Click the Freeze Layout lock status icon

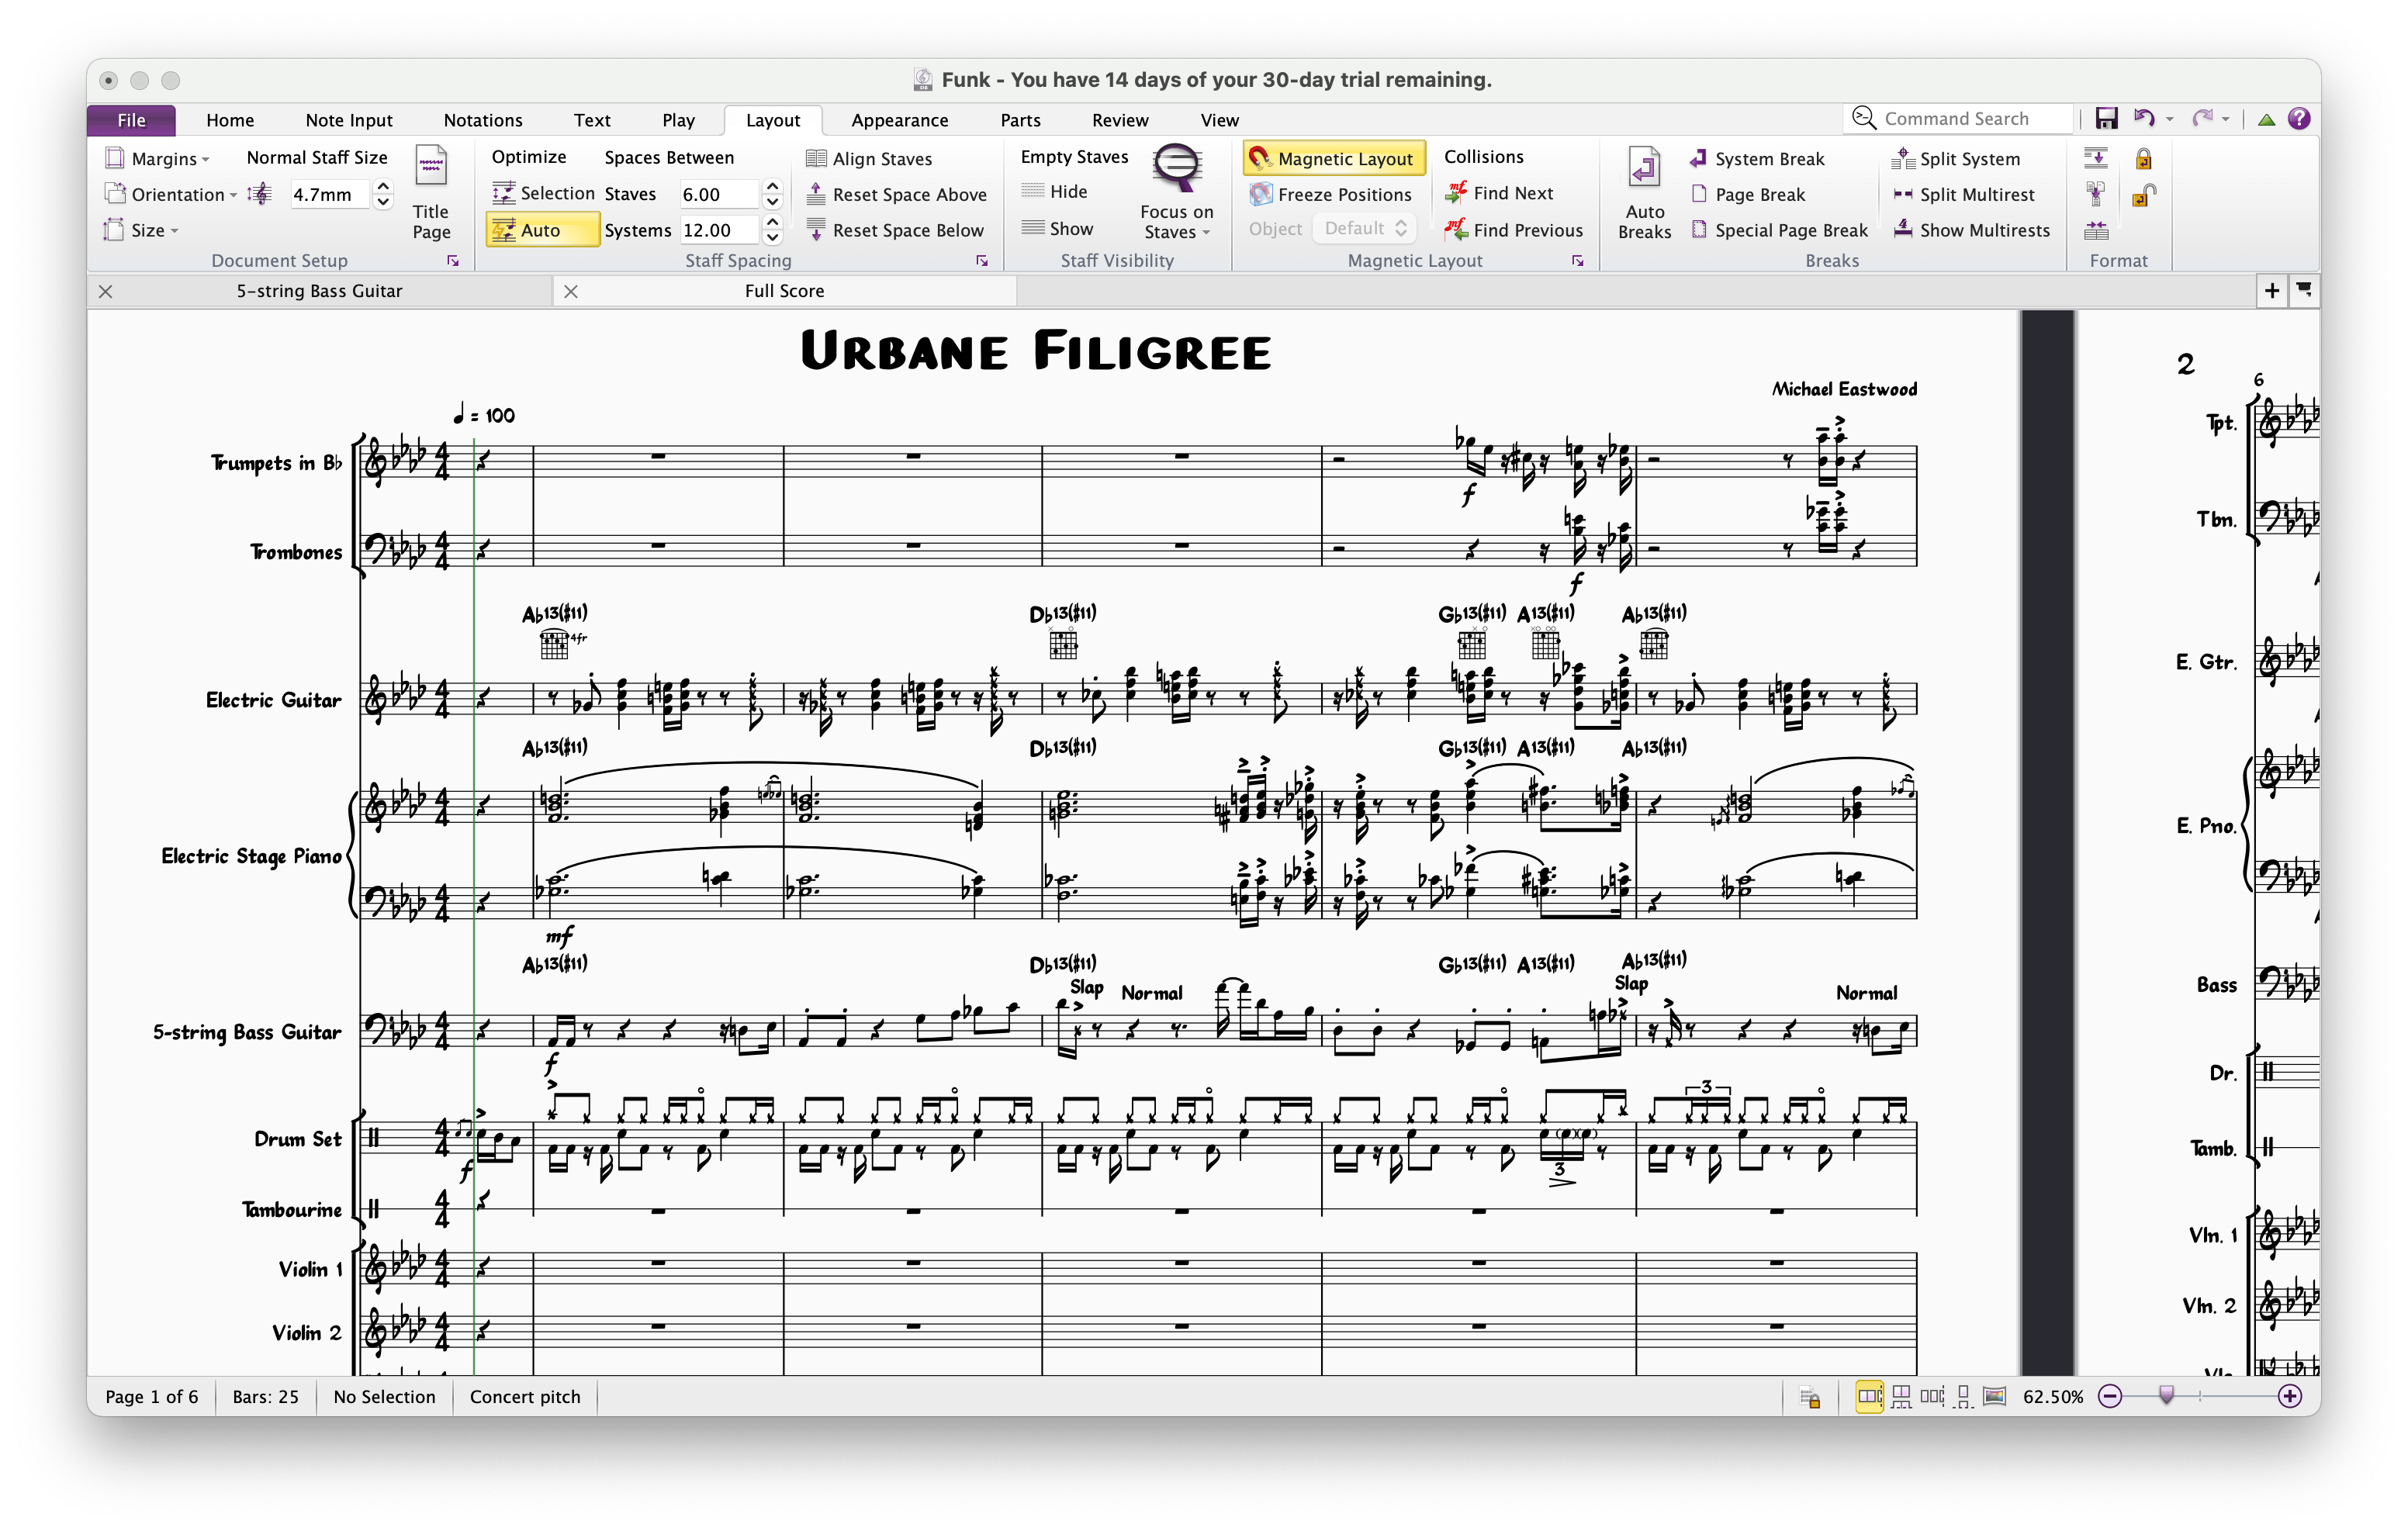tap(1810, 1397)
